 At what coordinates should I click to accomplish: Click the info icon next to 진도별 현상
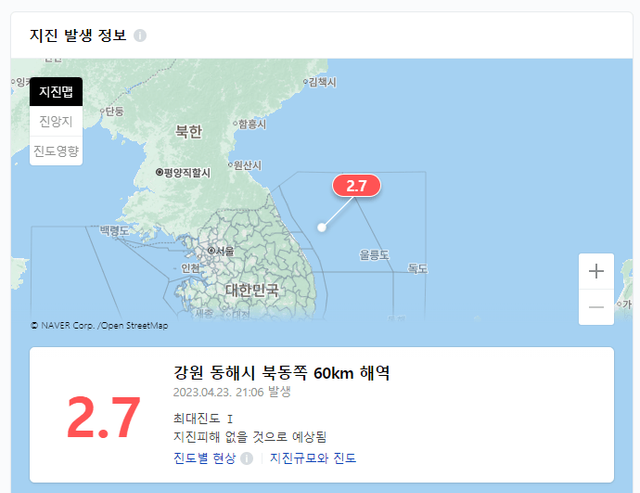coord(246,458)
